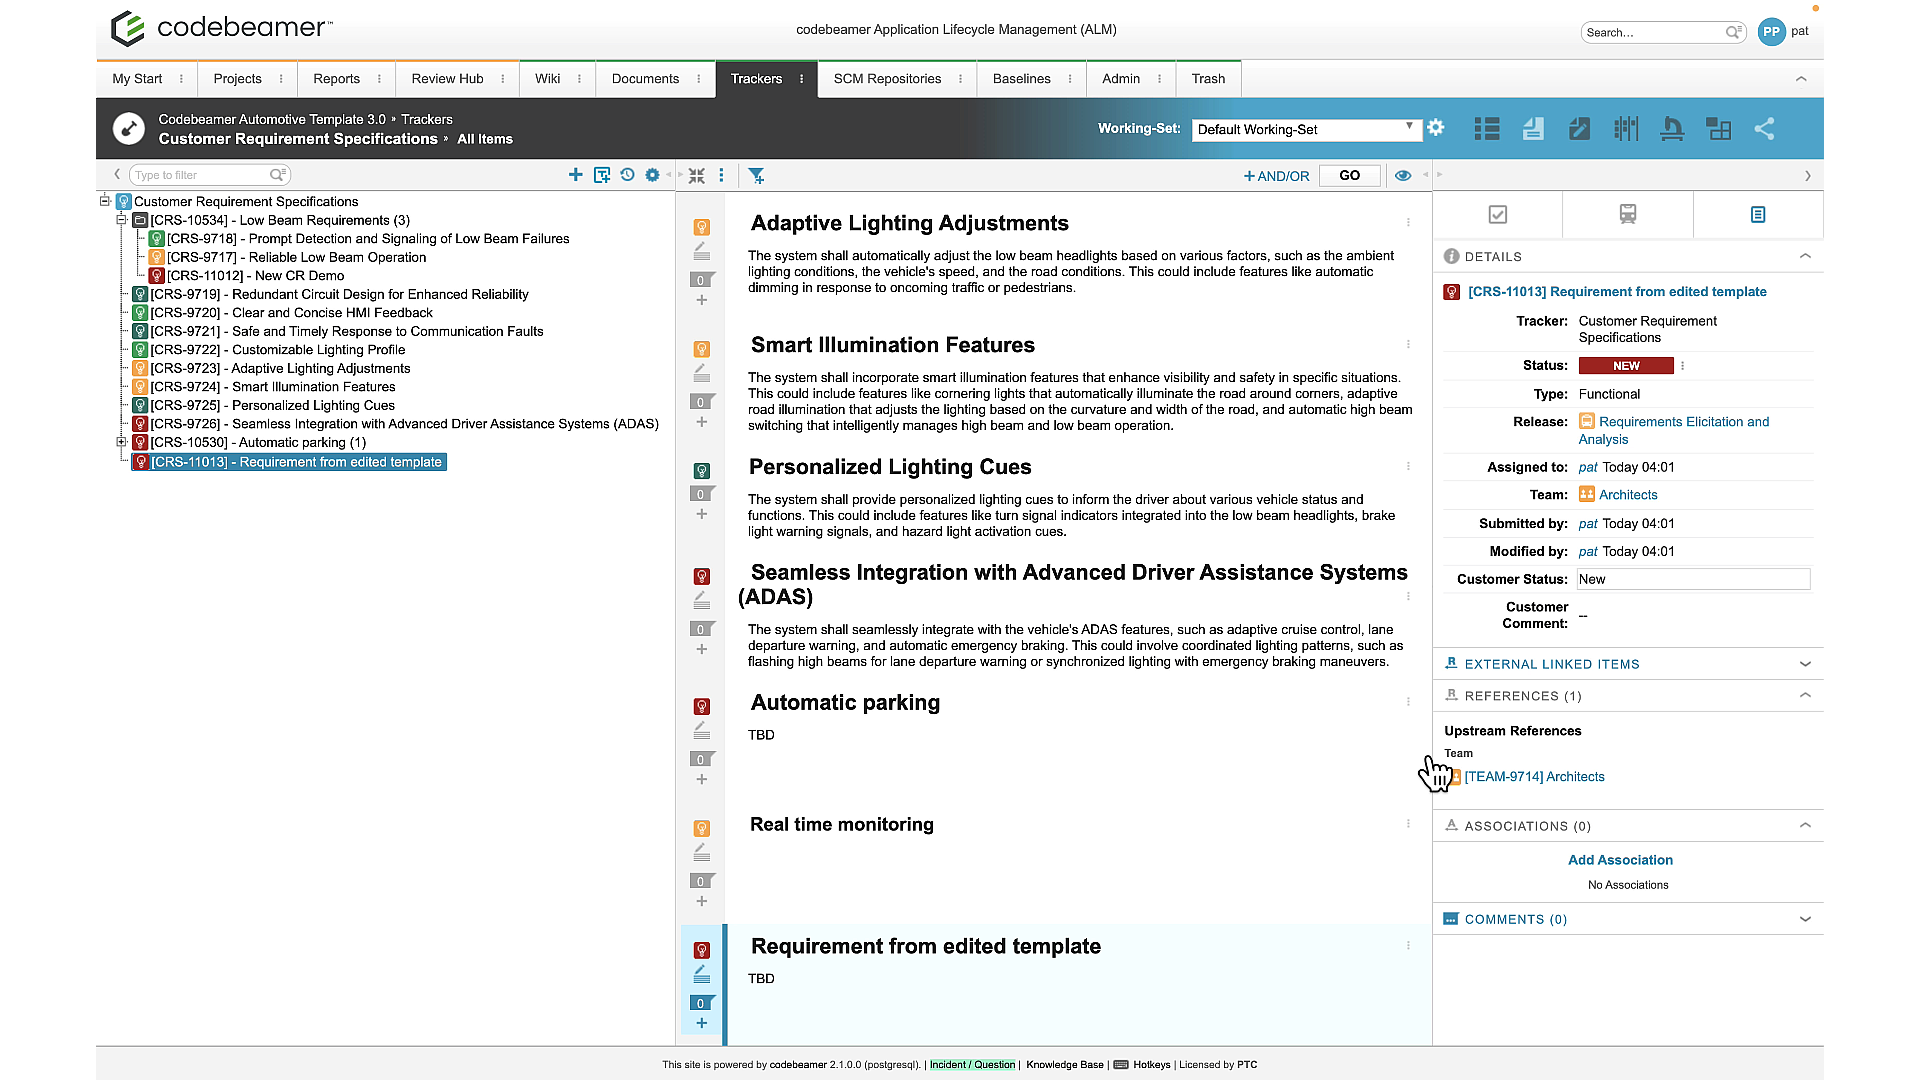
Task: Select the train icon tab in right panel
Action: click(1628, 214)
